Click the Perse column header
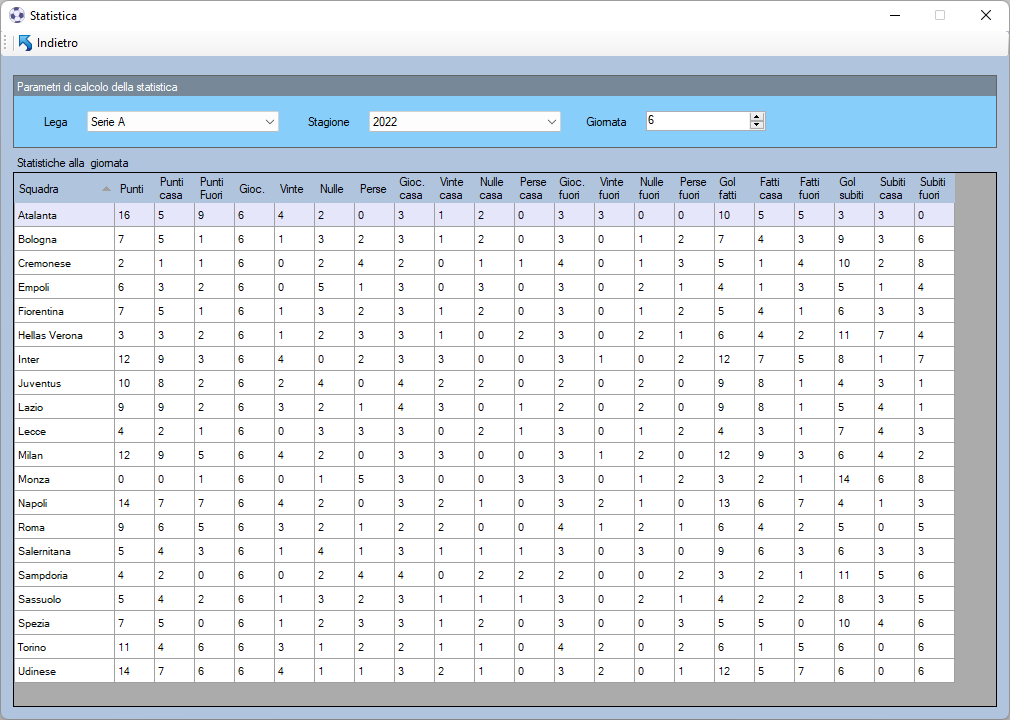The height and width of the screenshot is (720, 1010). pyautogui.click(x=374, y=189)
